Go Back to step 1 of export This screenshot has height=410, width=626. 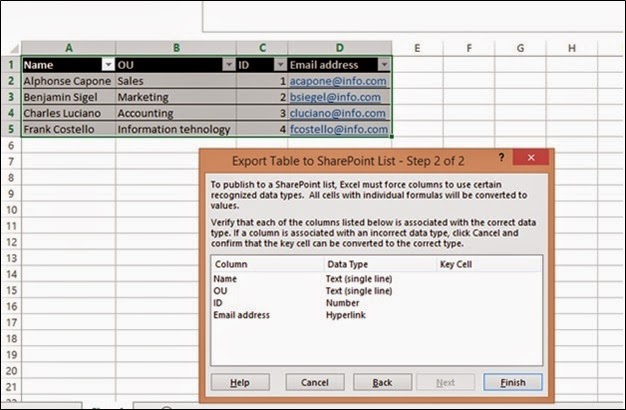click(x=382, y=382)
